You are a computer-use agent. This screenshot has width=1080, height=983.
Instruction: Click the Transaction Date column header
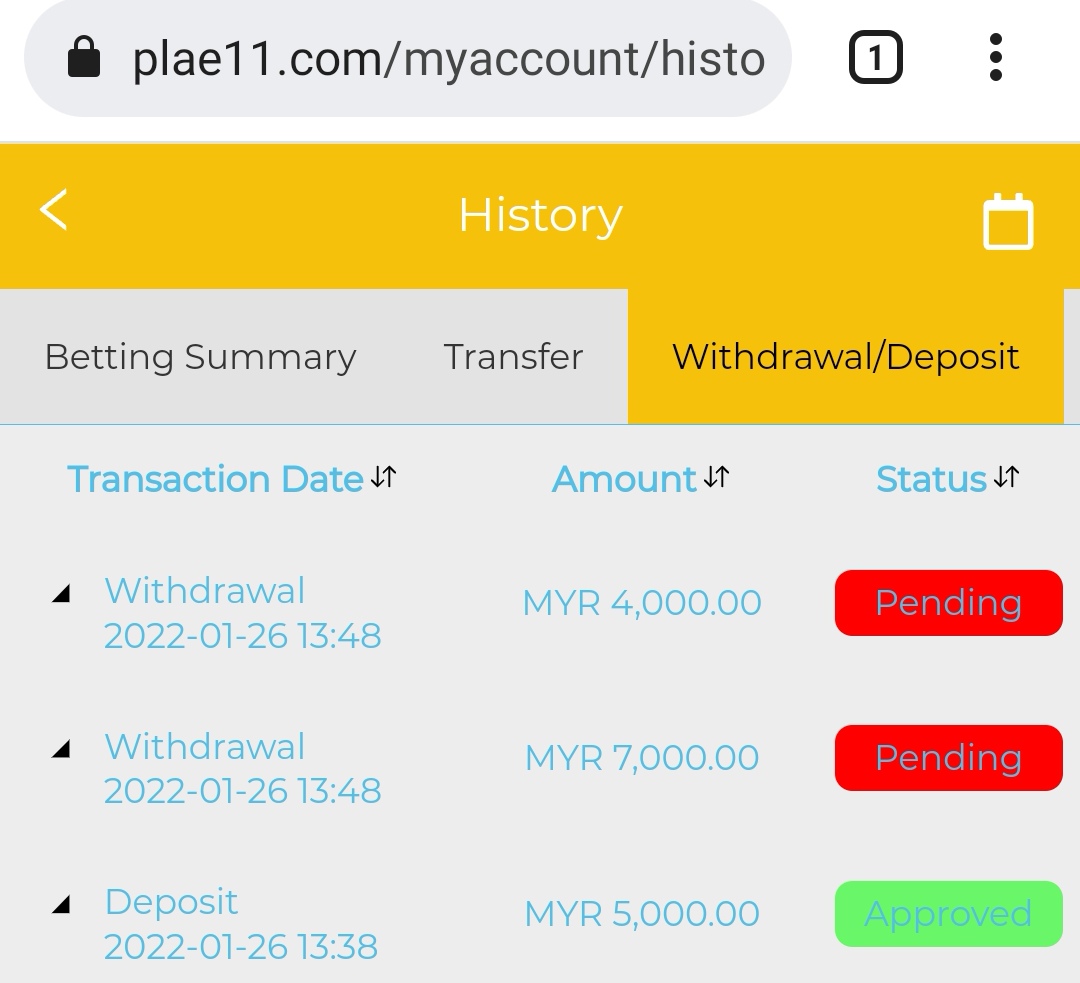coord(215,479)
